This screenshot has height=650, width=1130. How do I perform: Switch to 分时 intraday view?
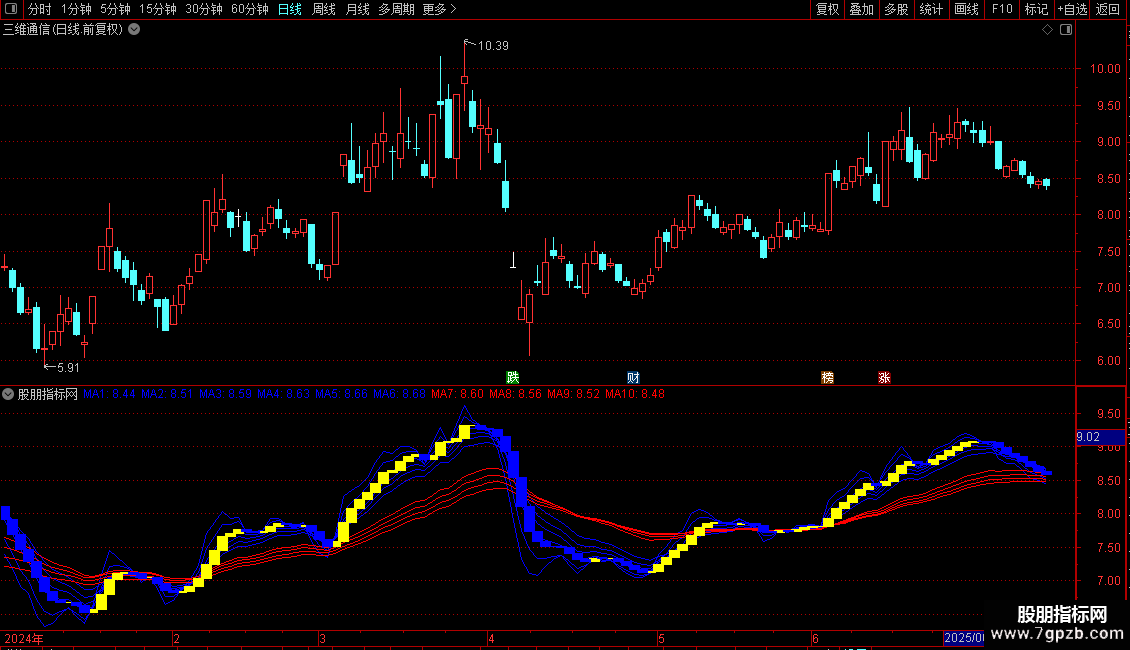click(40, 9)
